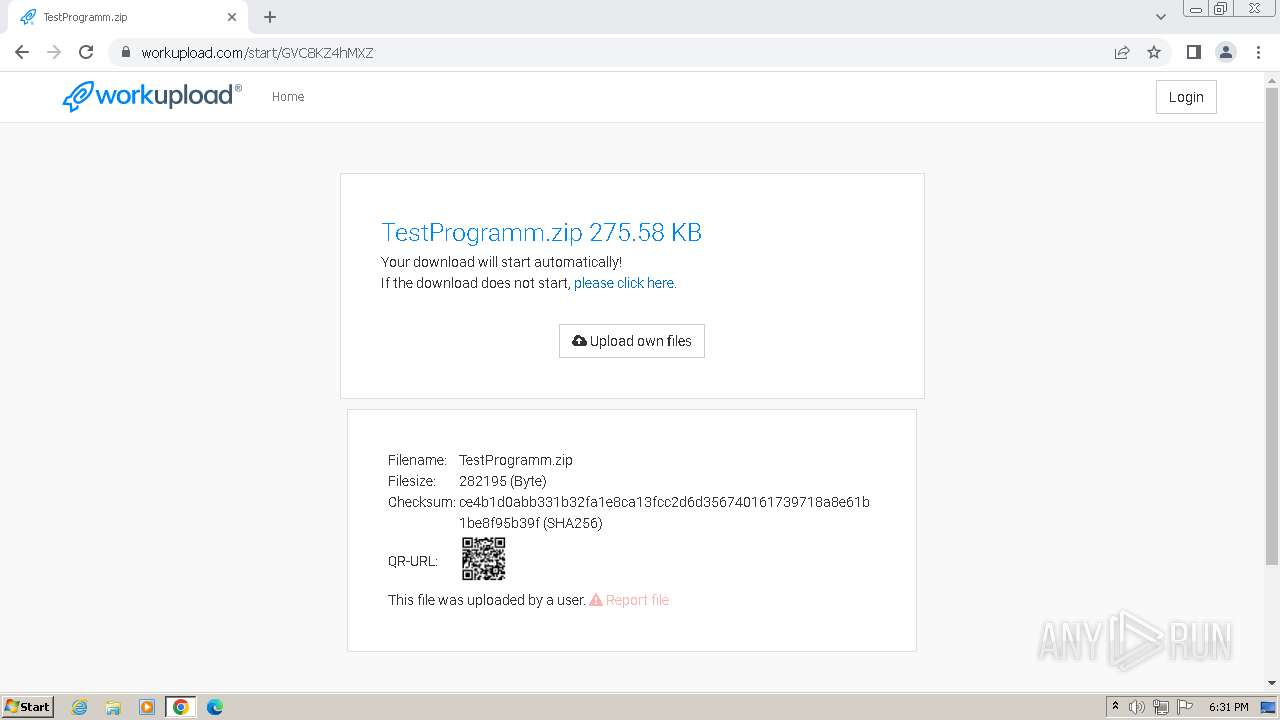
Task: Click the Login button
Action: (x=1186, y=97)
